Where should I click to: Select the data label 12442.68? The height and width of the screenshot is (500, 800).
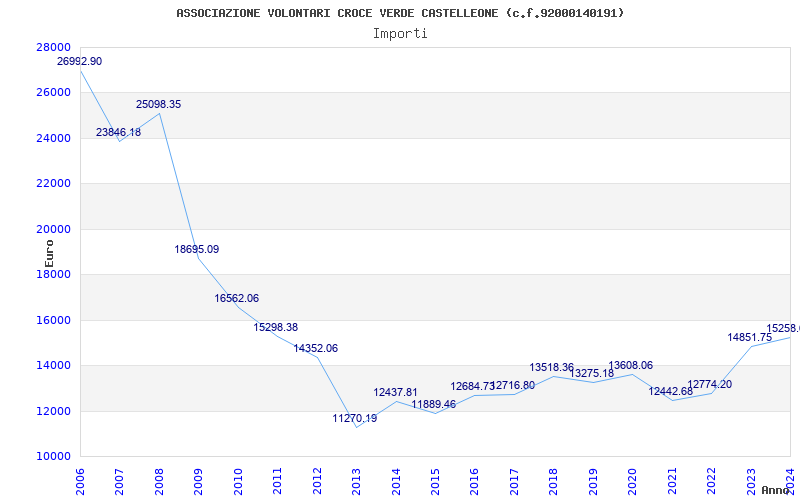point(670,391)
